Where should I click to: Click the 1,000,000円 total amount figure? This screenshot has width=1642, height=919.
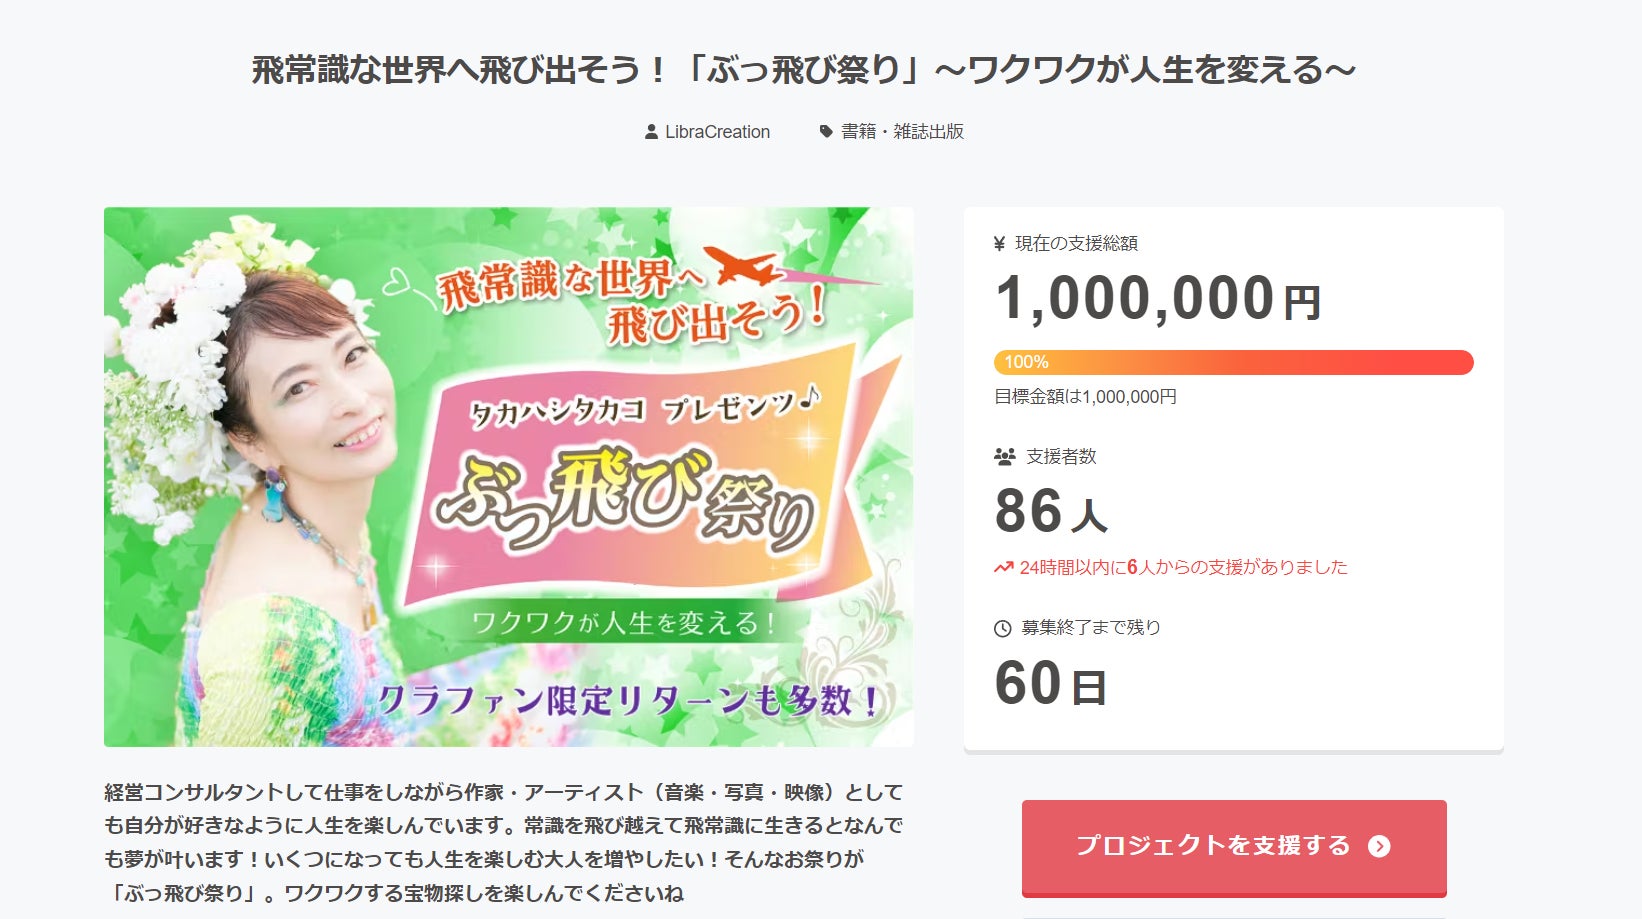click(1157, 299)
